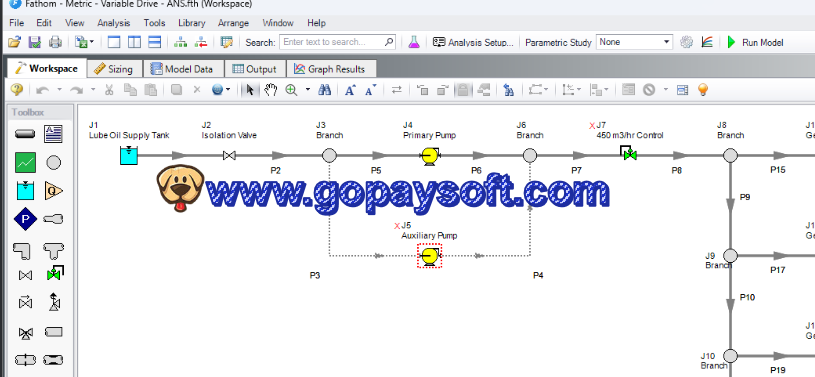Activate the selection arrow tool
The image size is (815, 377).
pos(250,90)
